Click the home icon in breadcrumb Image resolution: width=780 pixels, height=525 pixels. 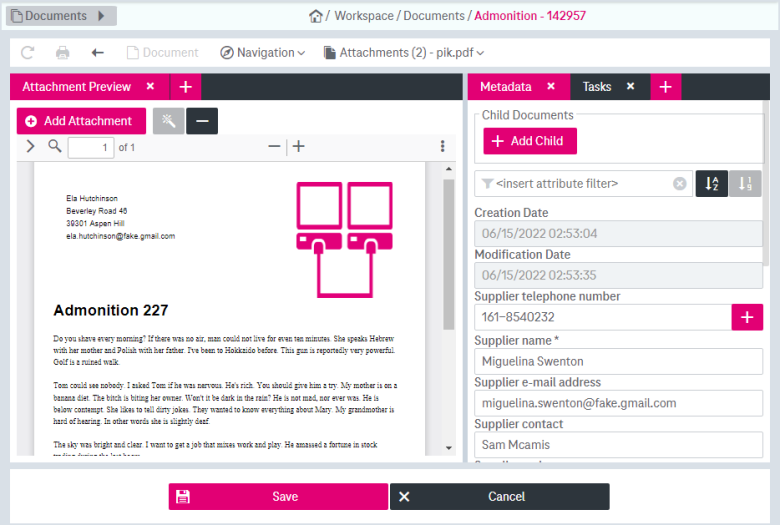tap(315, 16)
